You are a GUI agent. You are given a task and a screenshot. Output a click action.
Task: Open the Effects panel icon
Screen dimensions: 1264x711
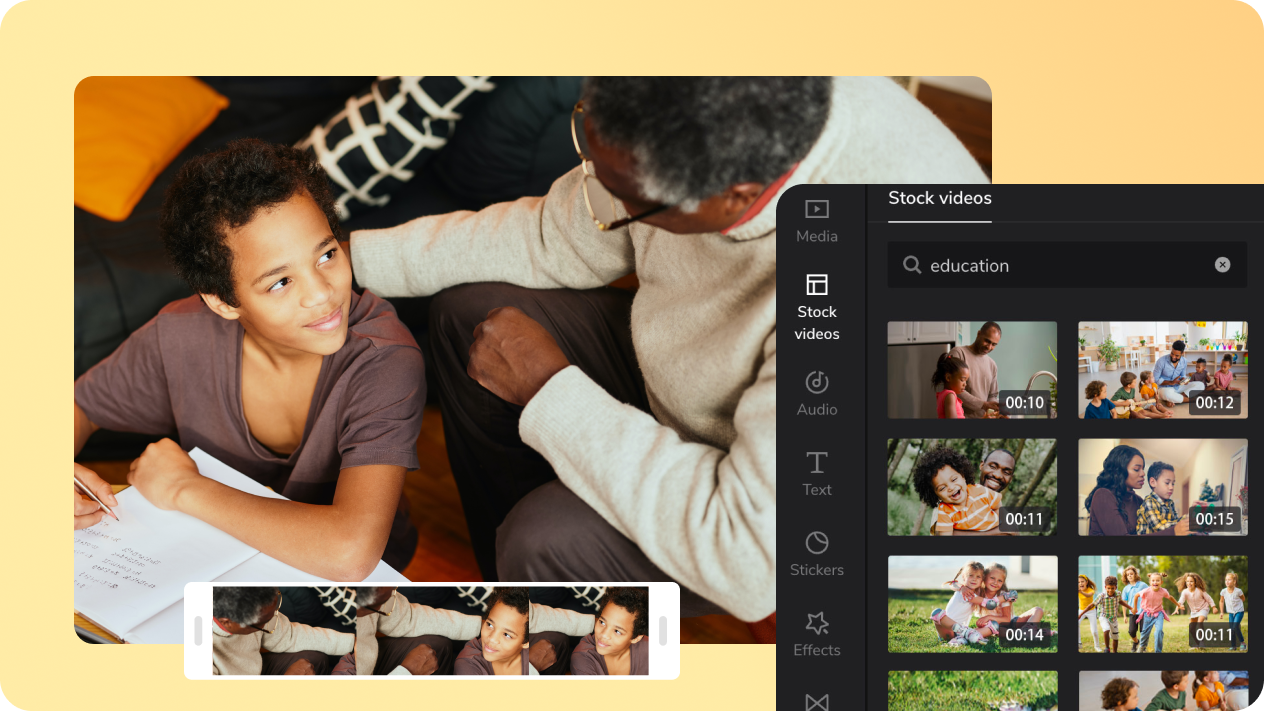(817, 623)
